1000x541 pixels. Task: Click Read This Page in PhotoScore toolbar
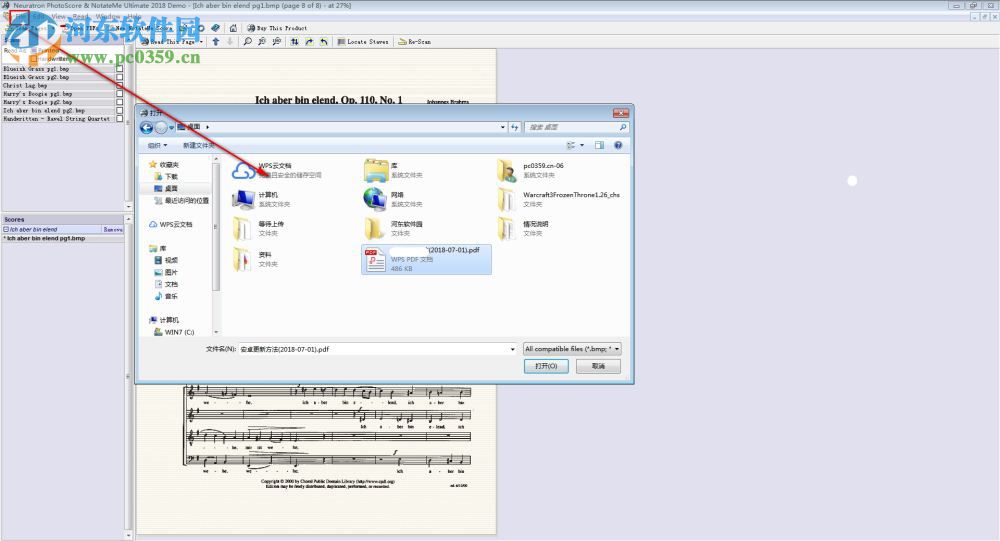coord(168,41)
